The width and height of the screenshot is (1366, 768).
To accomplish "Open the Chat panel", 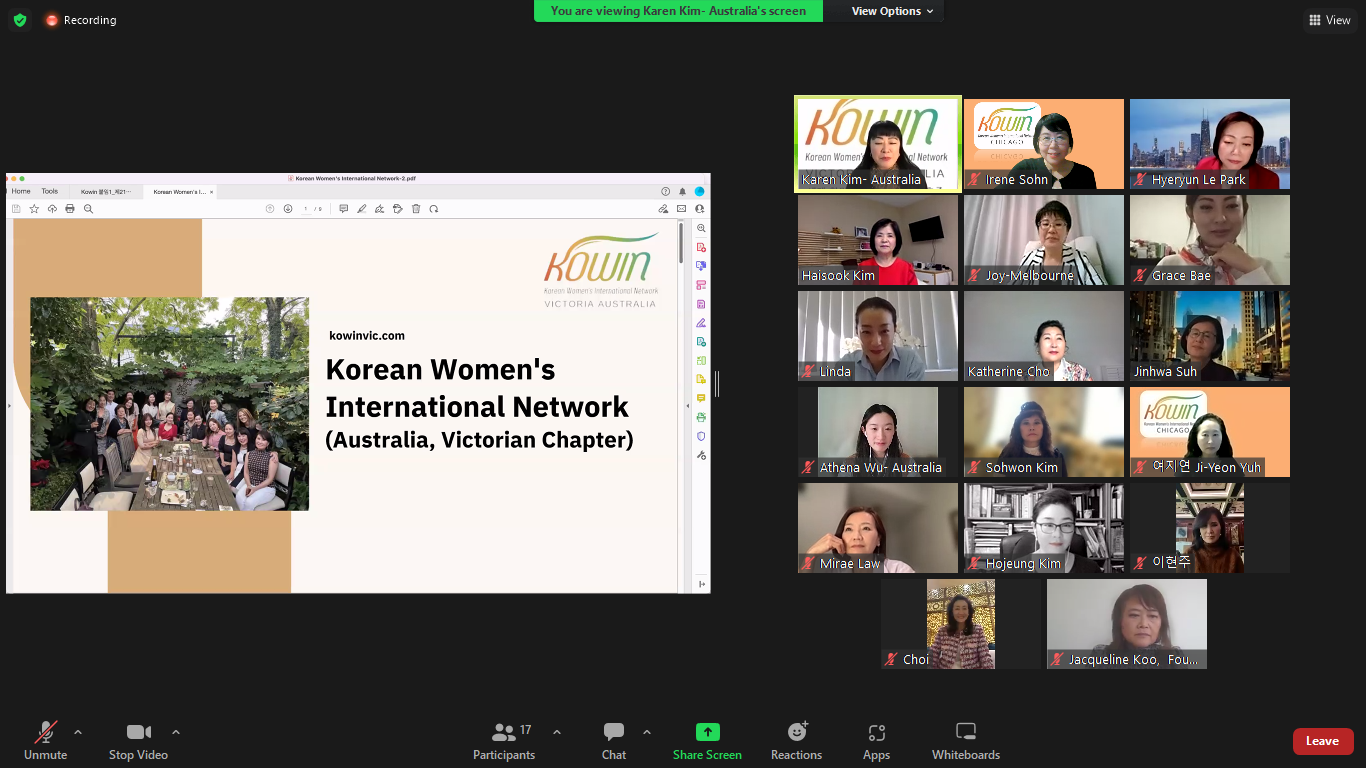I will click(x=614, y=740).
